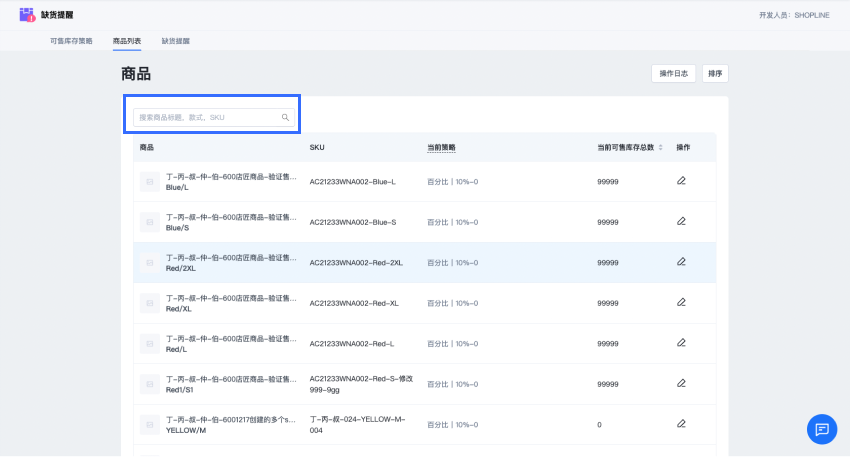This screenshot has width=850, height=457.
Task: Click SKU text AC21233WNA002-Blue-S
Action: point(353,222)
